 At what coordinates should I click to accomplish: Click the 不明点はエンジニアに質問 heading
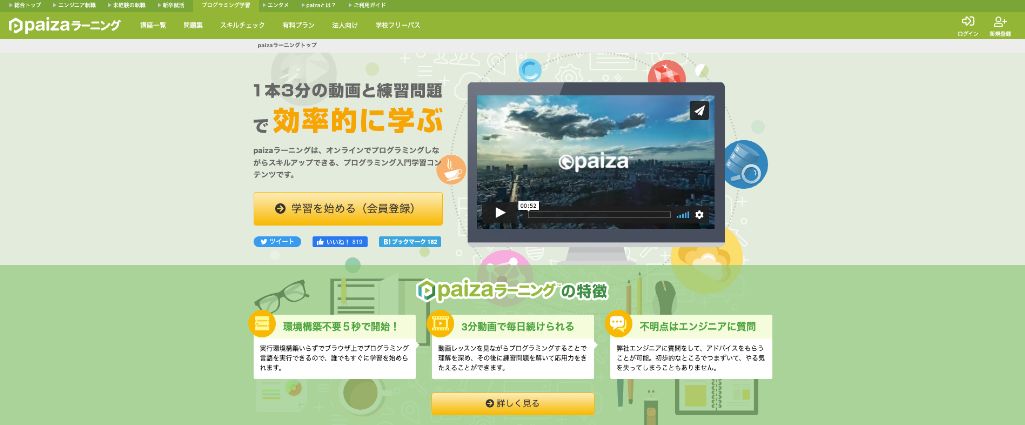pyautogui.click(x=698, y=326)
